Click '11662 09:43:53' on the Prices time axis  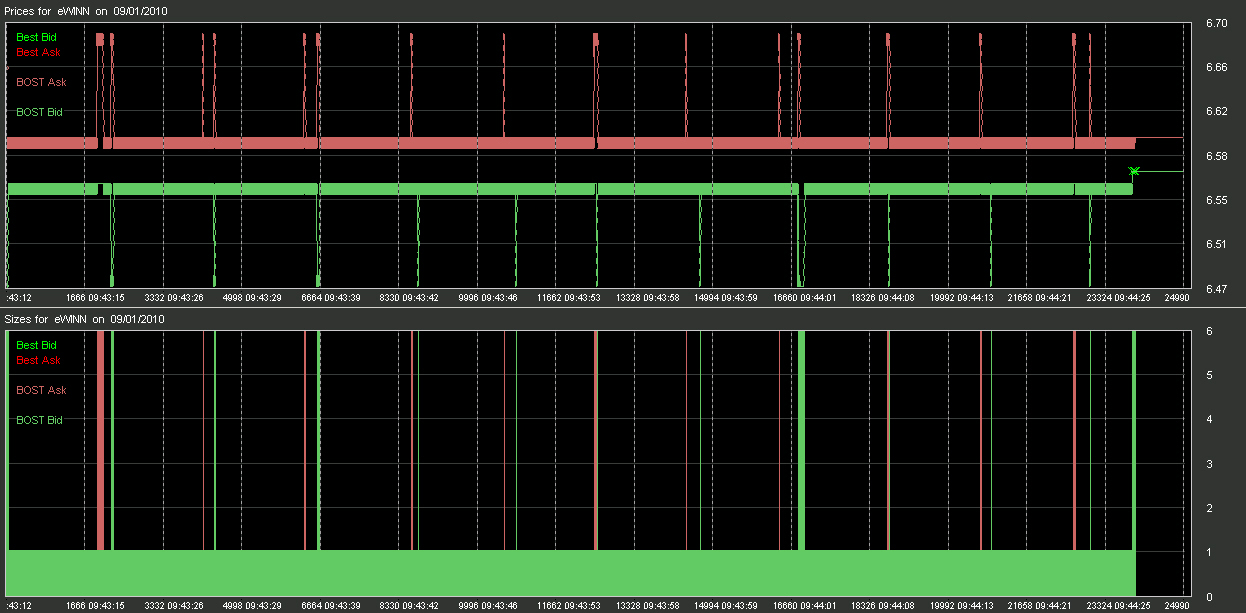pos(569,298)
